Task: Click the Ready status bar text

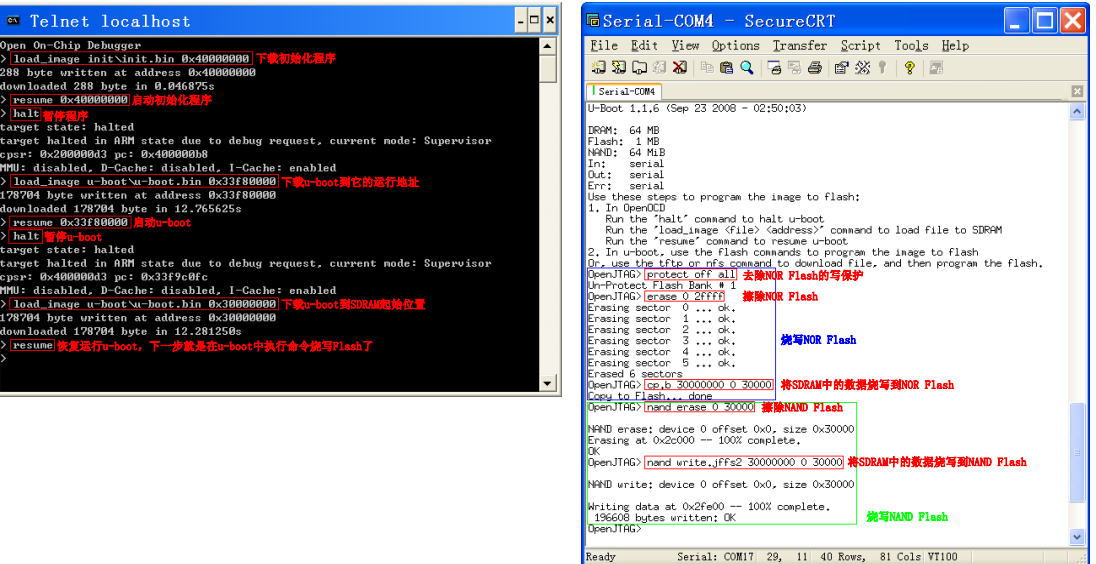Action: [600, 557]
